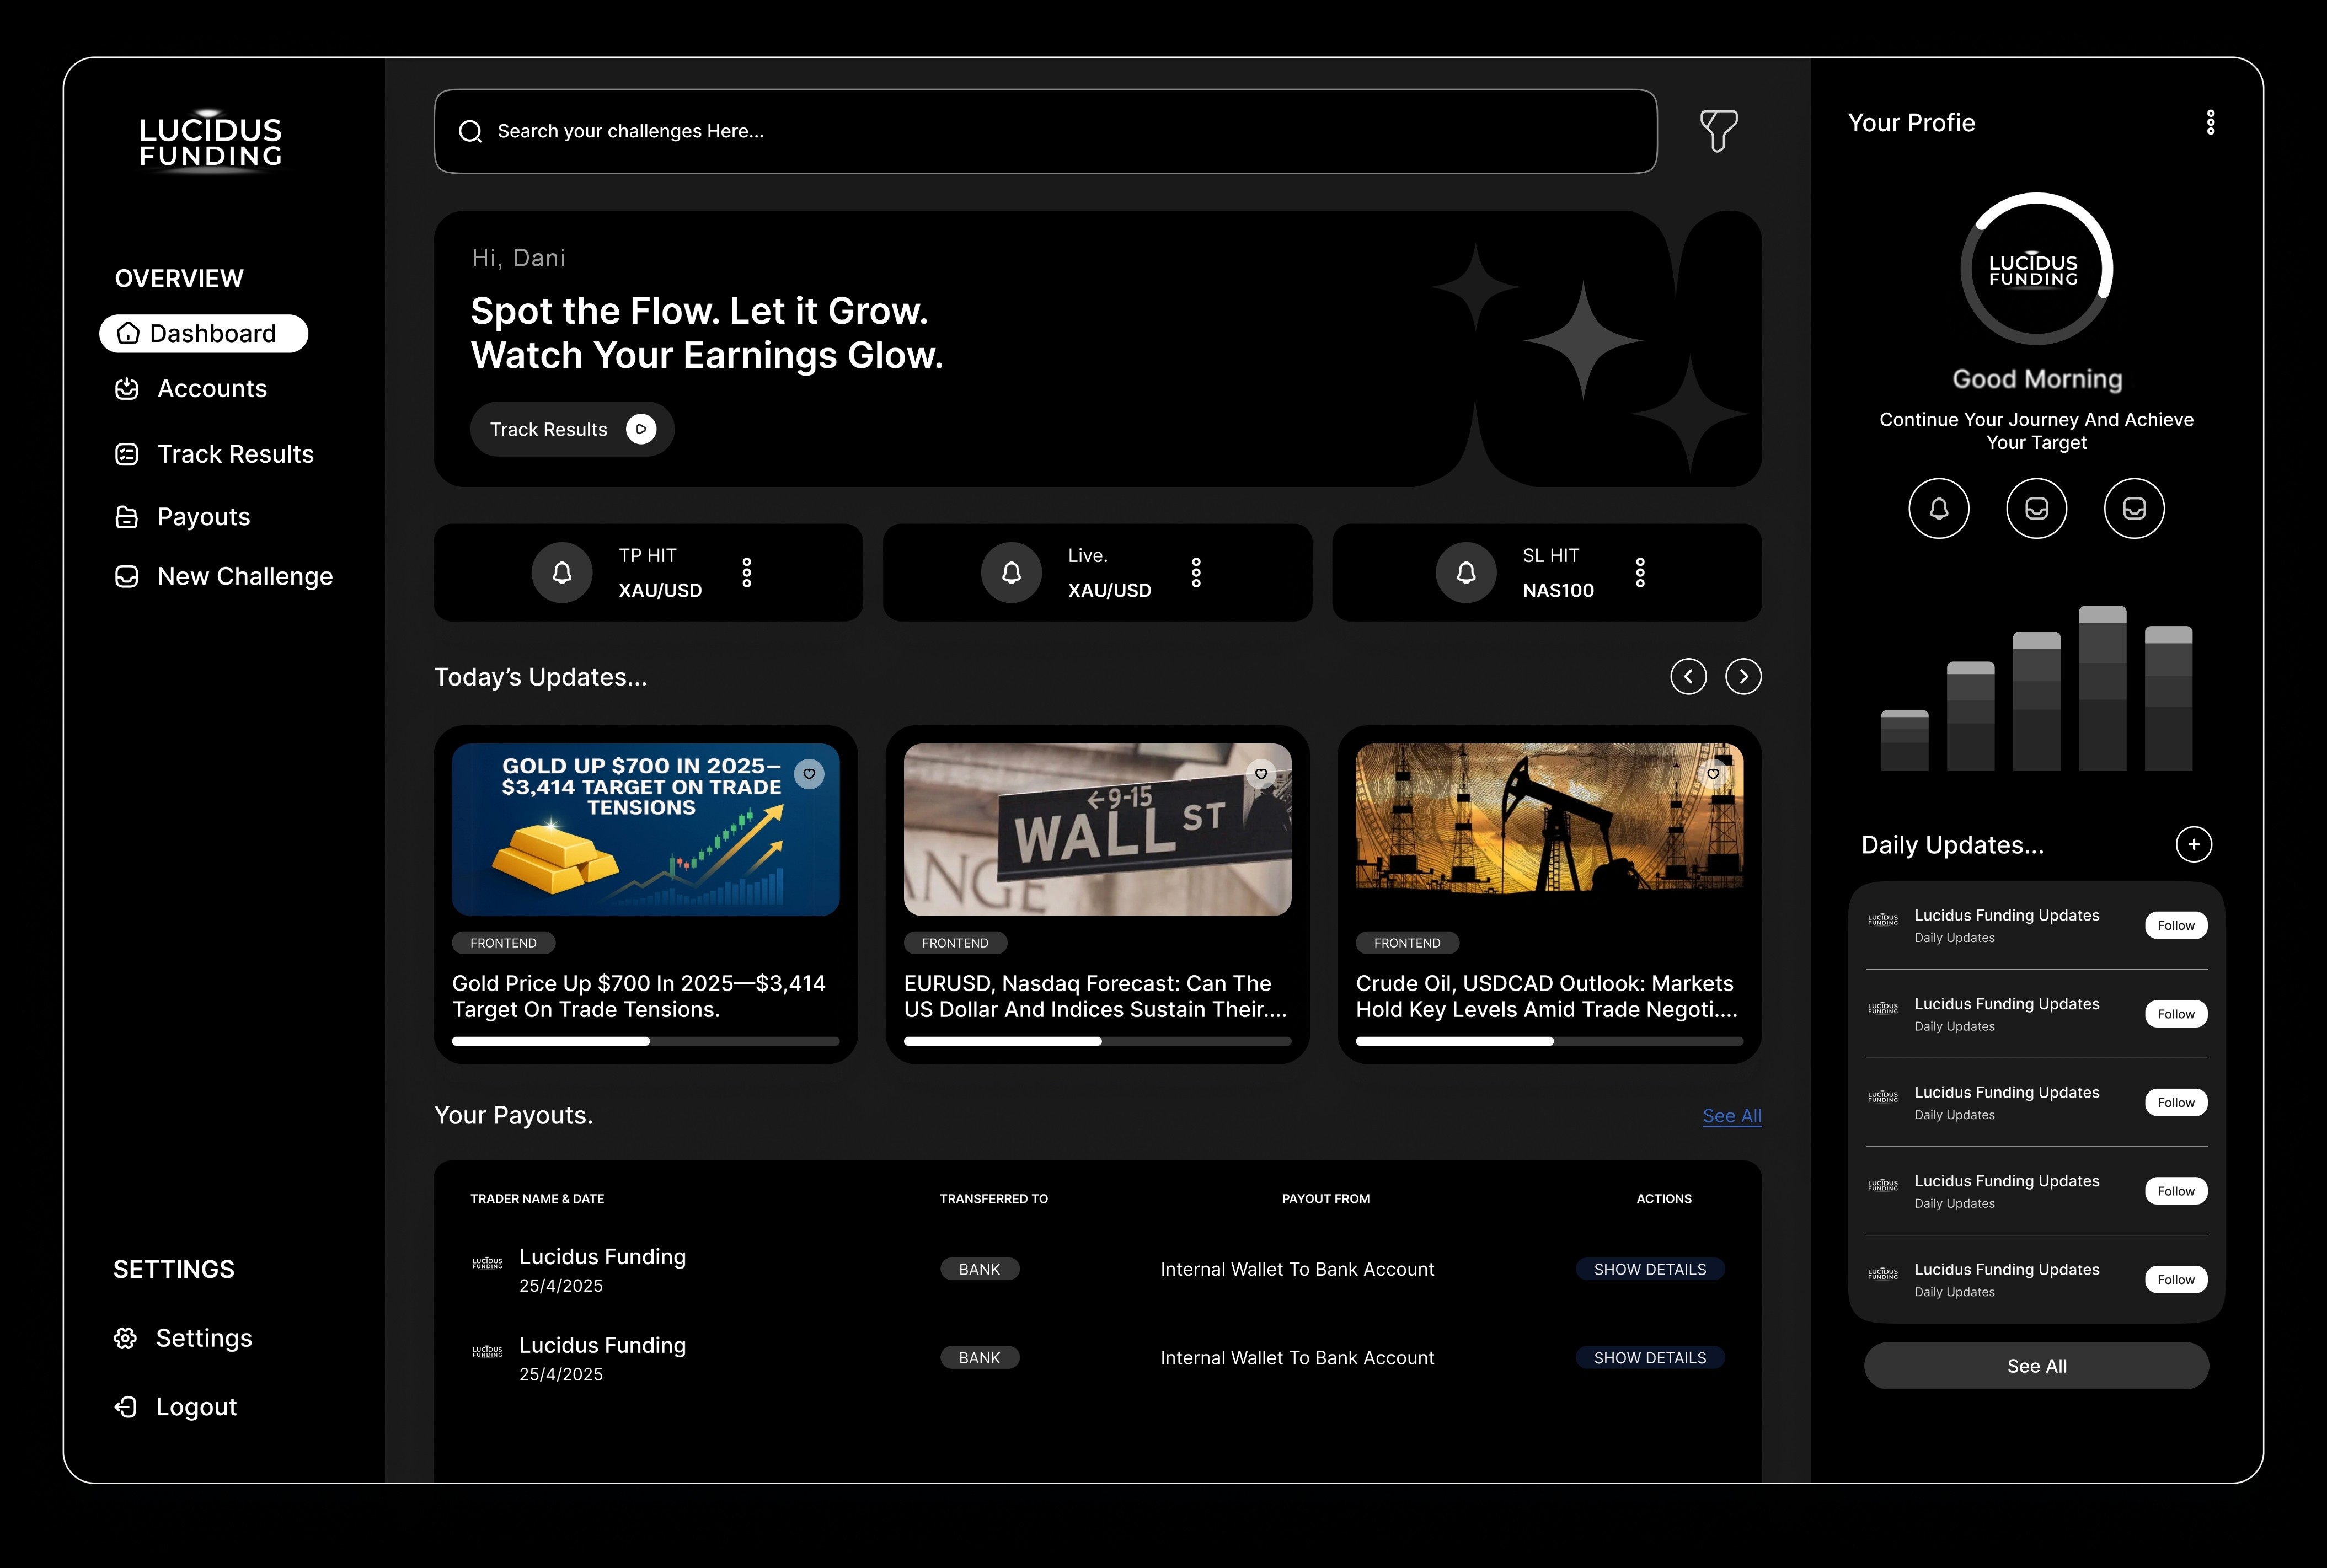2327x1568 pixels.
Task: Click the EURUSD Nasdaq card progress bar
Action: coord(1097,1042)
